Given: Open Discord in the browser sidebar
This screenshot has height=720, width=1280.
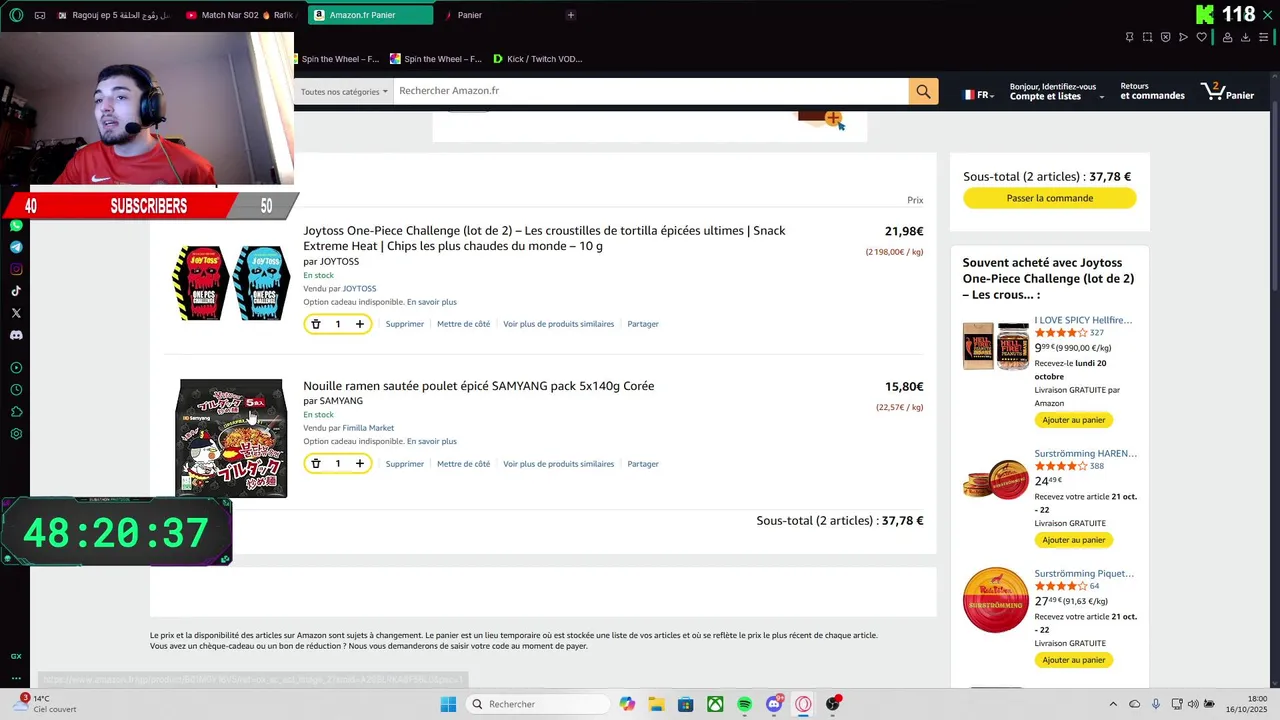Looking at the screenshot, I should pos(16,335).
